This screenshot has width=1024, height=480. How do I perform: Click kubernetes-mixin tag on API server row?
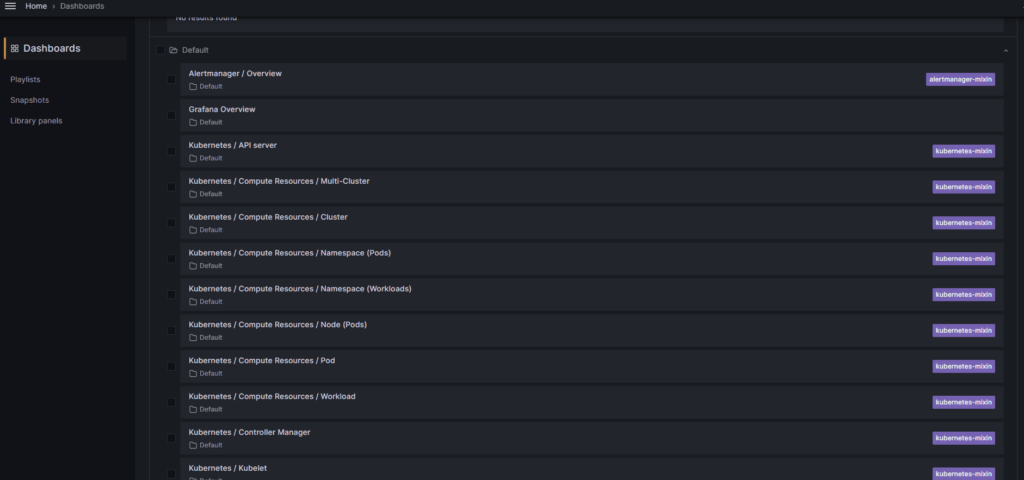pyautogui.click(x=963, y=152)
